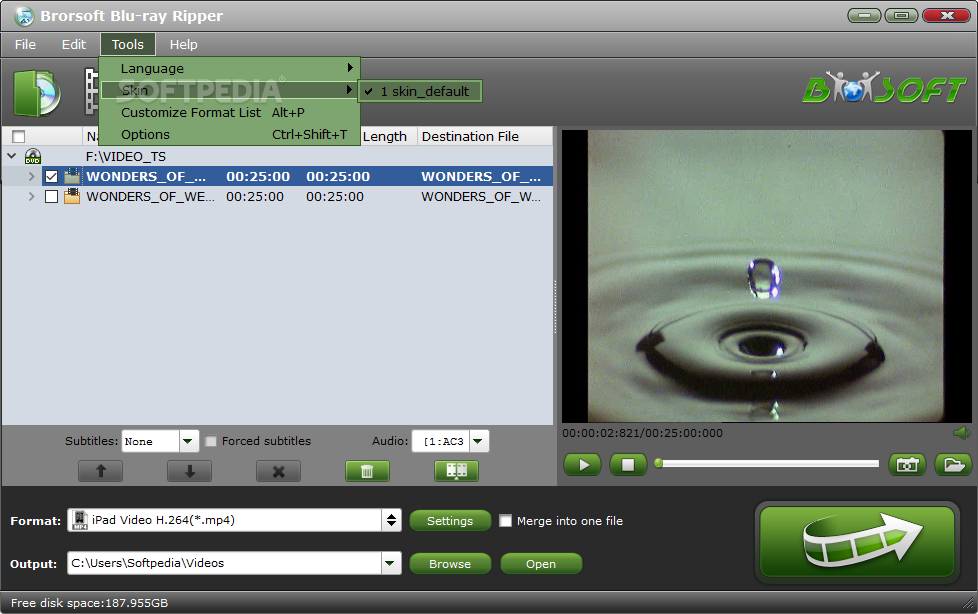Start conversion with the big green arrow button
The height and width of the screenshot is (614, 978).
[857, 542]
